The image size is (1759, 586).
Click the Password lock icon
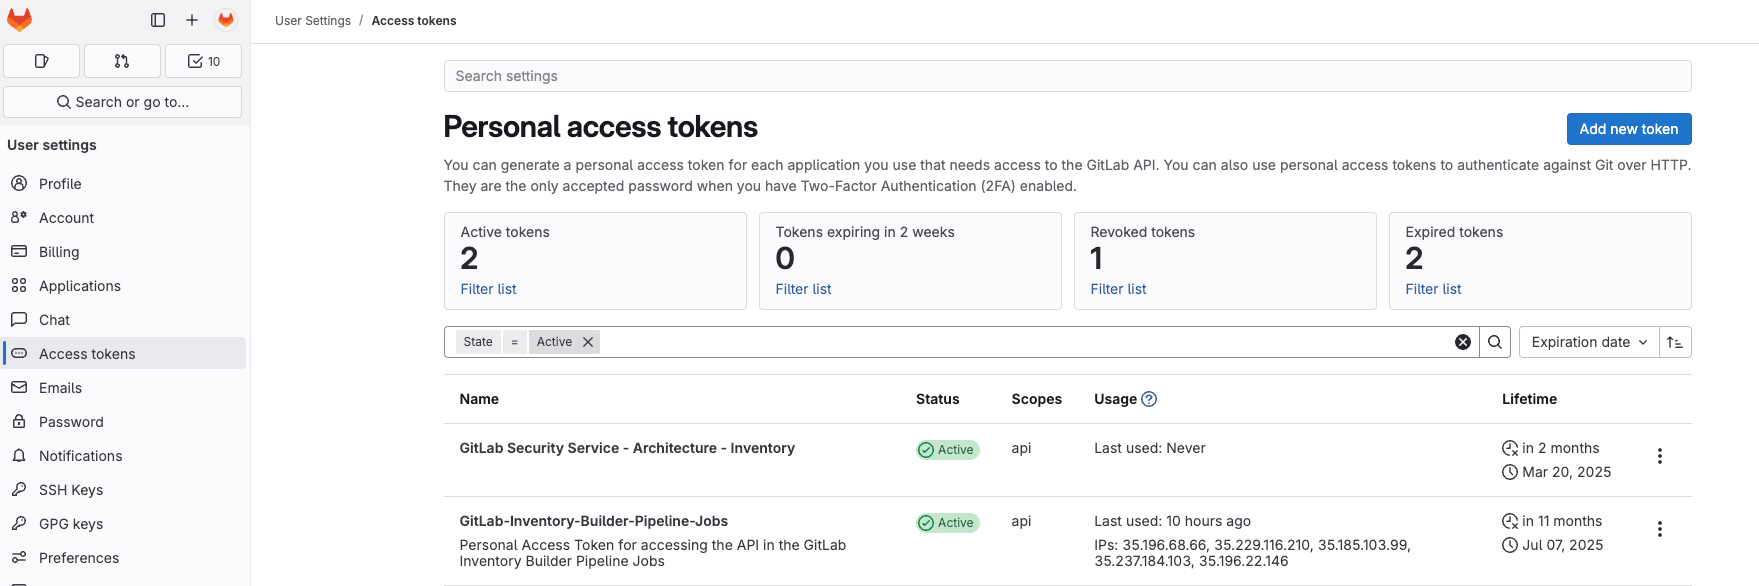tap(19, 421)
